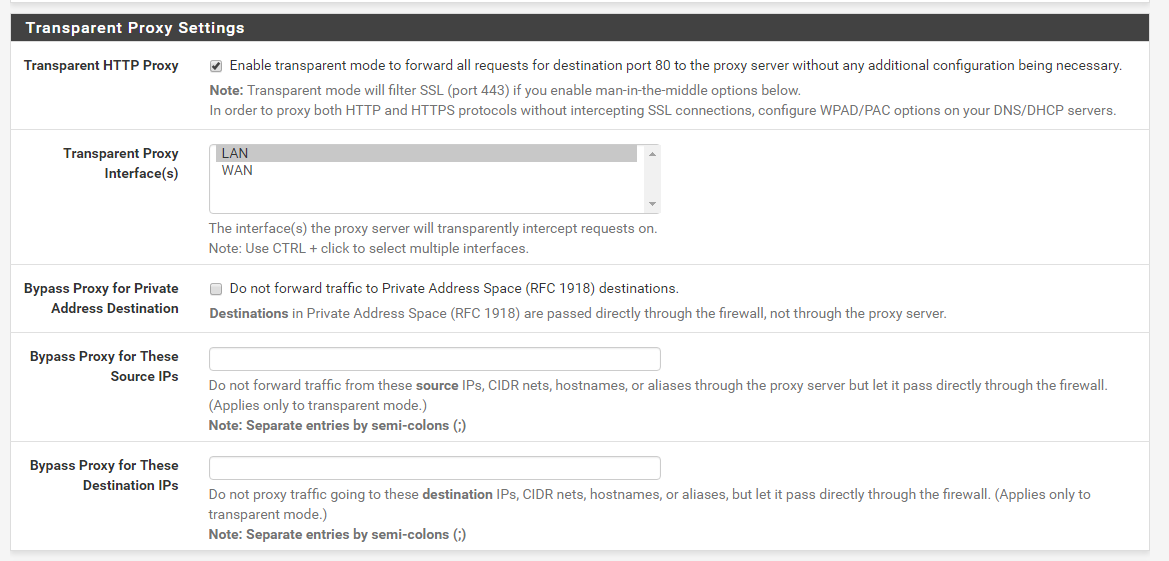Click the Transparent HTTP Proxy label
This screenshot has height=561, width=1169.
[101, 66]
